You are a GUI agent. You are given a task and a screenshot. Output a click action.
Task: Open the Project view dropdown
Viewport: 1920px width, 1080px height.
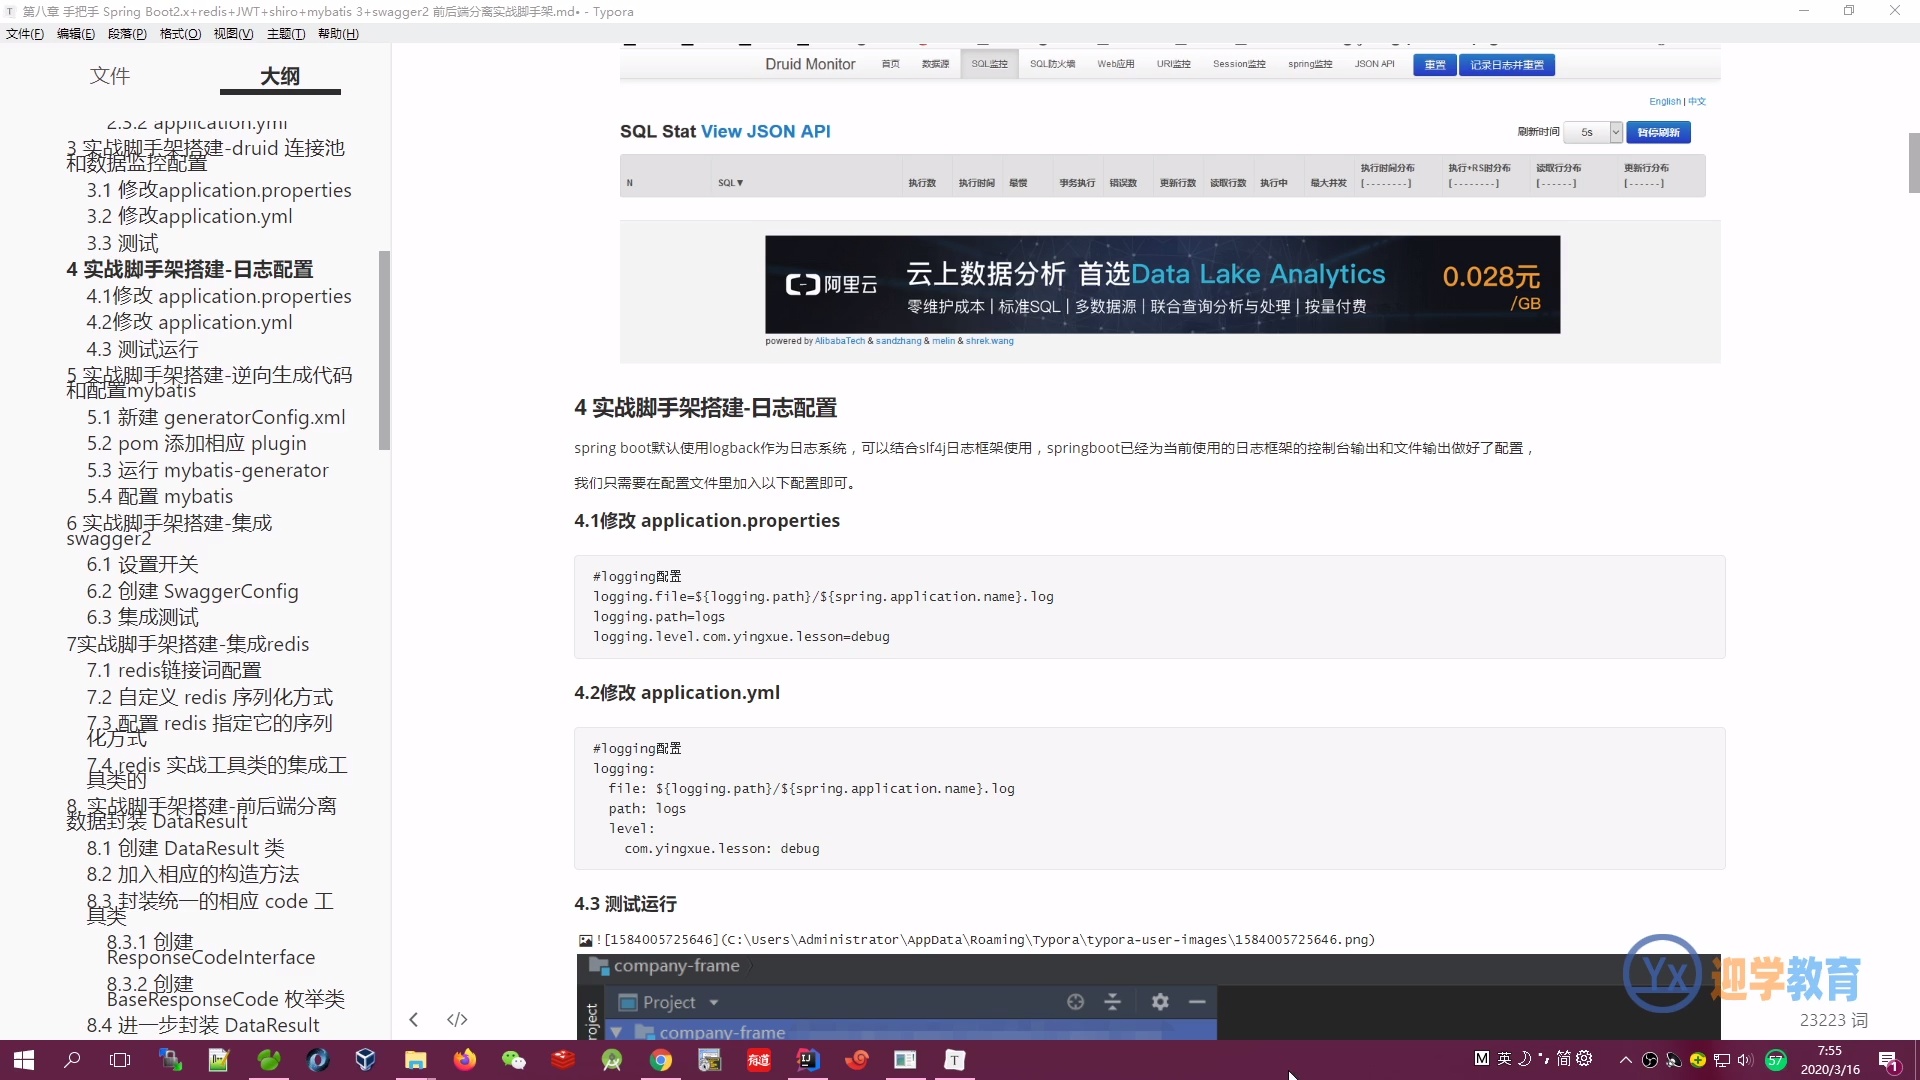[712, 1001]
